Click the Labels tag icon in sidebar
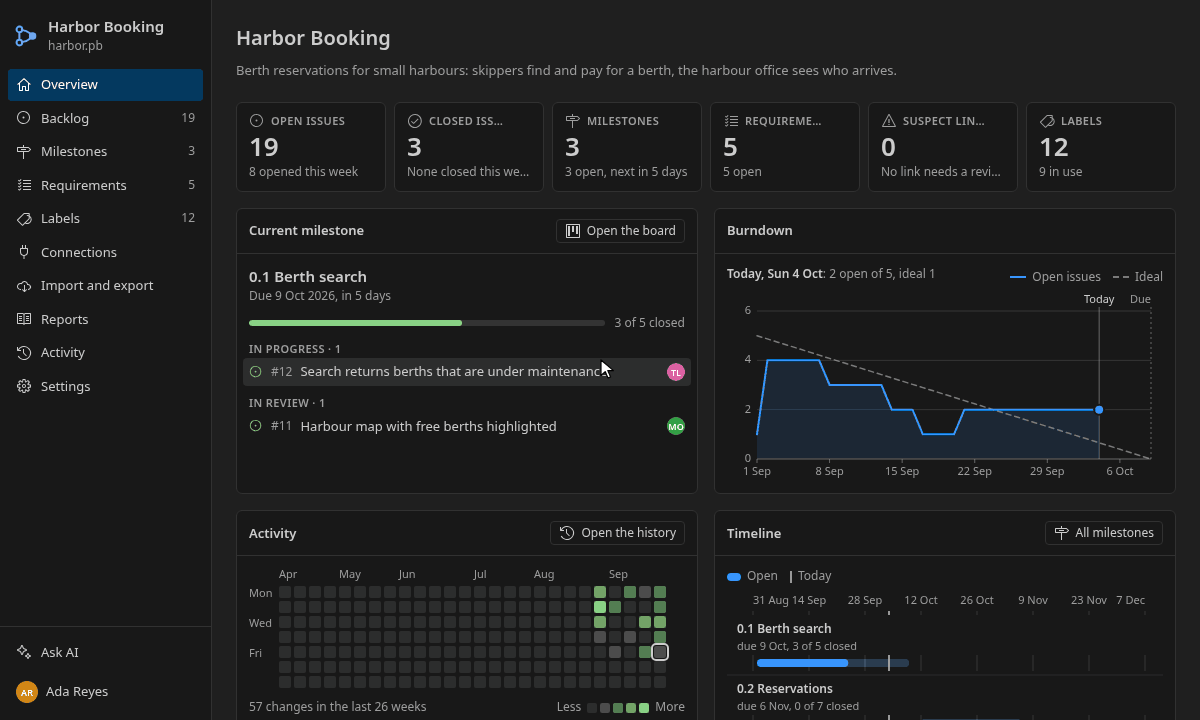The height and width of the screenshot is (720, 1200). point(24,218)
